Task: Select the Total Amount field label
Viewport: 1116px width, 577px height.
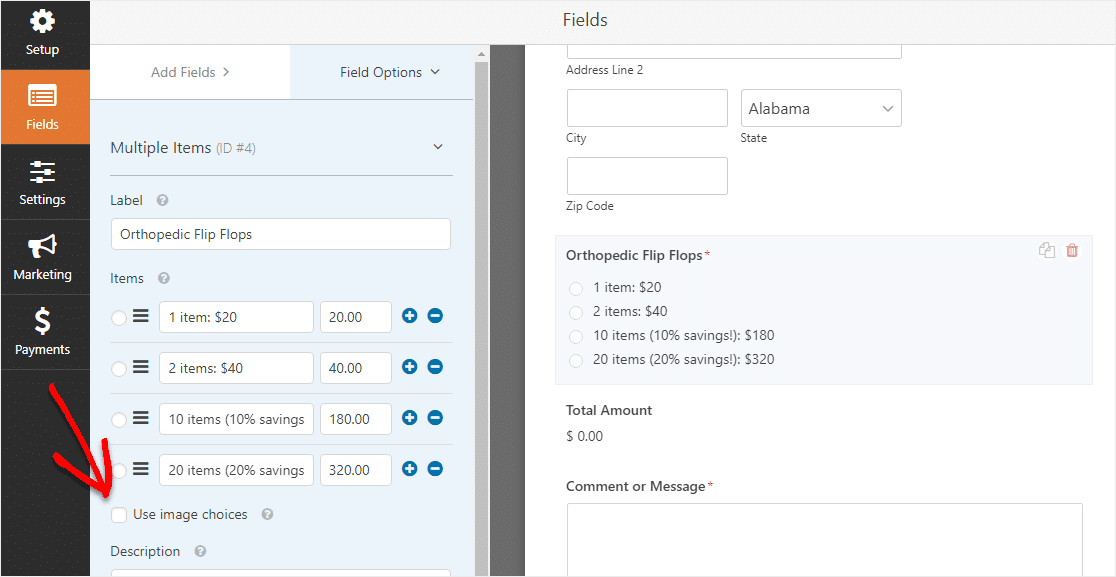Action: (x=609, y=411)
